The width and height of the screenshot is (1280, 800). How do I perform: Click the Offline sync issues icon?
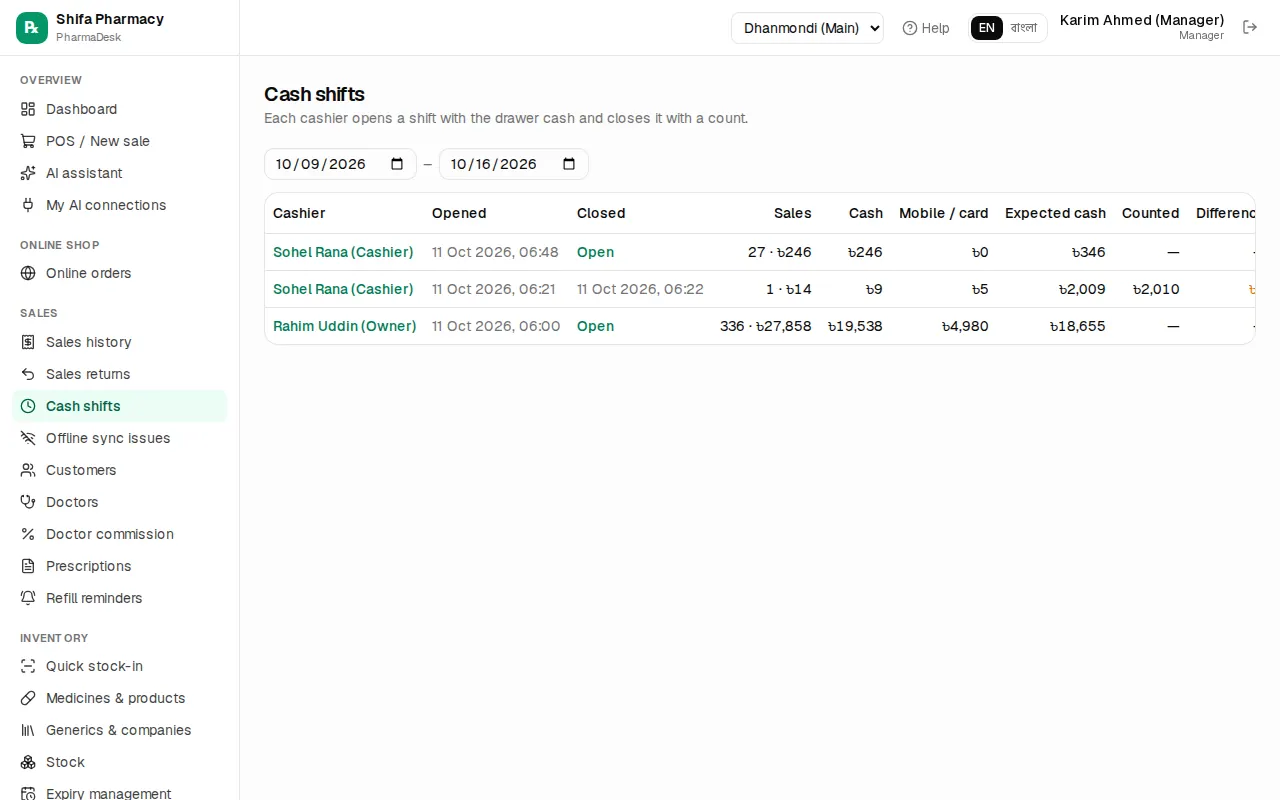(x=28, y=438)
